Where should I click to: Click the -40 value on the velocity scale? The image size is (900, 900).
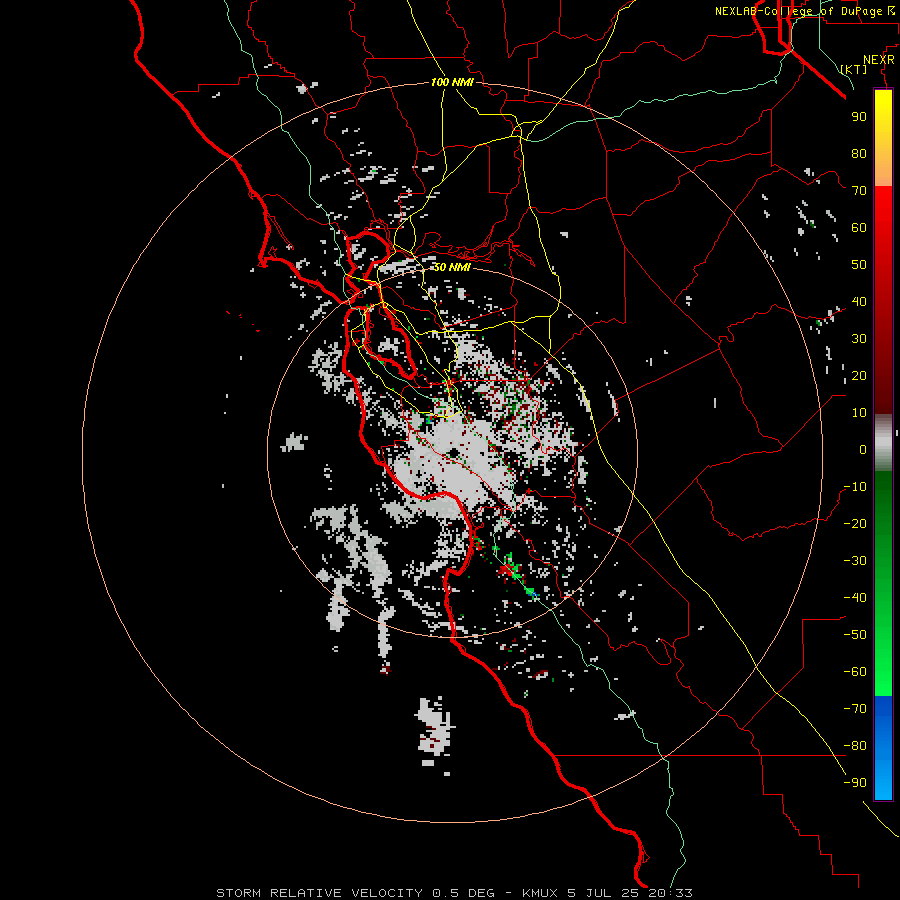855,598
